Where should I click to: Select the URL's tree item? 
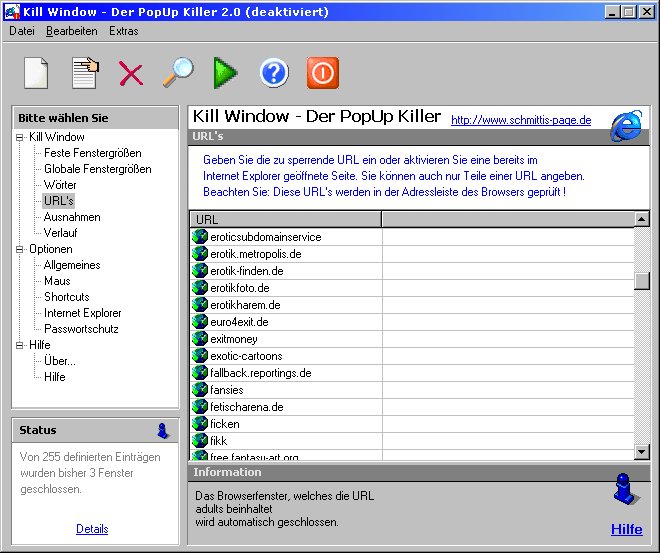point(59,201)
